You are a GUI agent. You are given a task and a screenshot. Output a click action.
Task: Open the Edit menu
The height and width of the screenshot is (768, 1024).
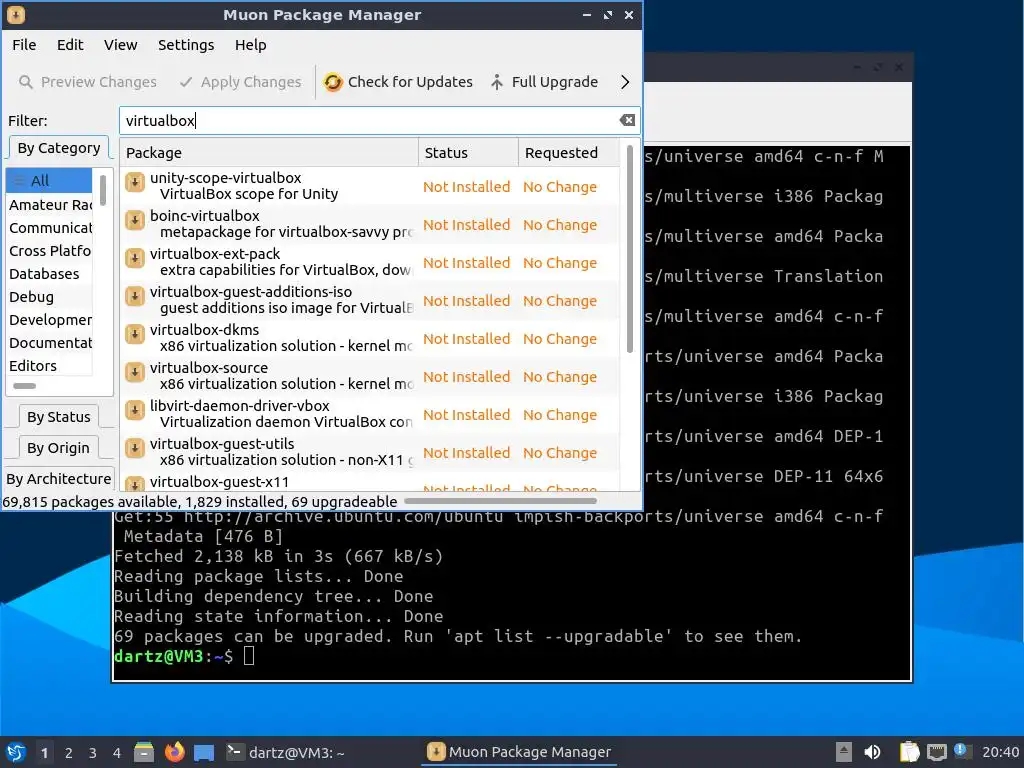click(70, 45)
